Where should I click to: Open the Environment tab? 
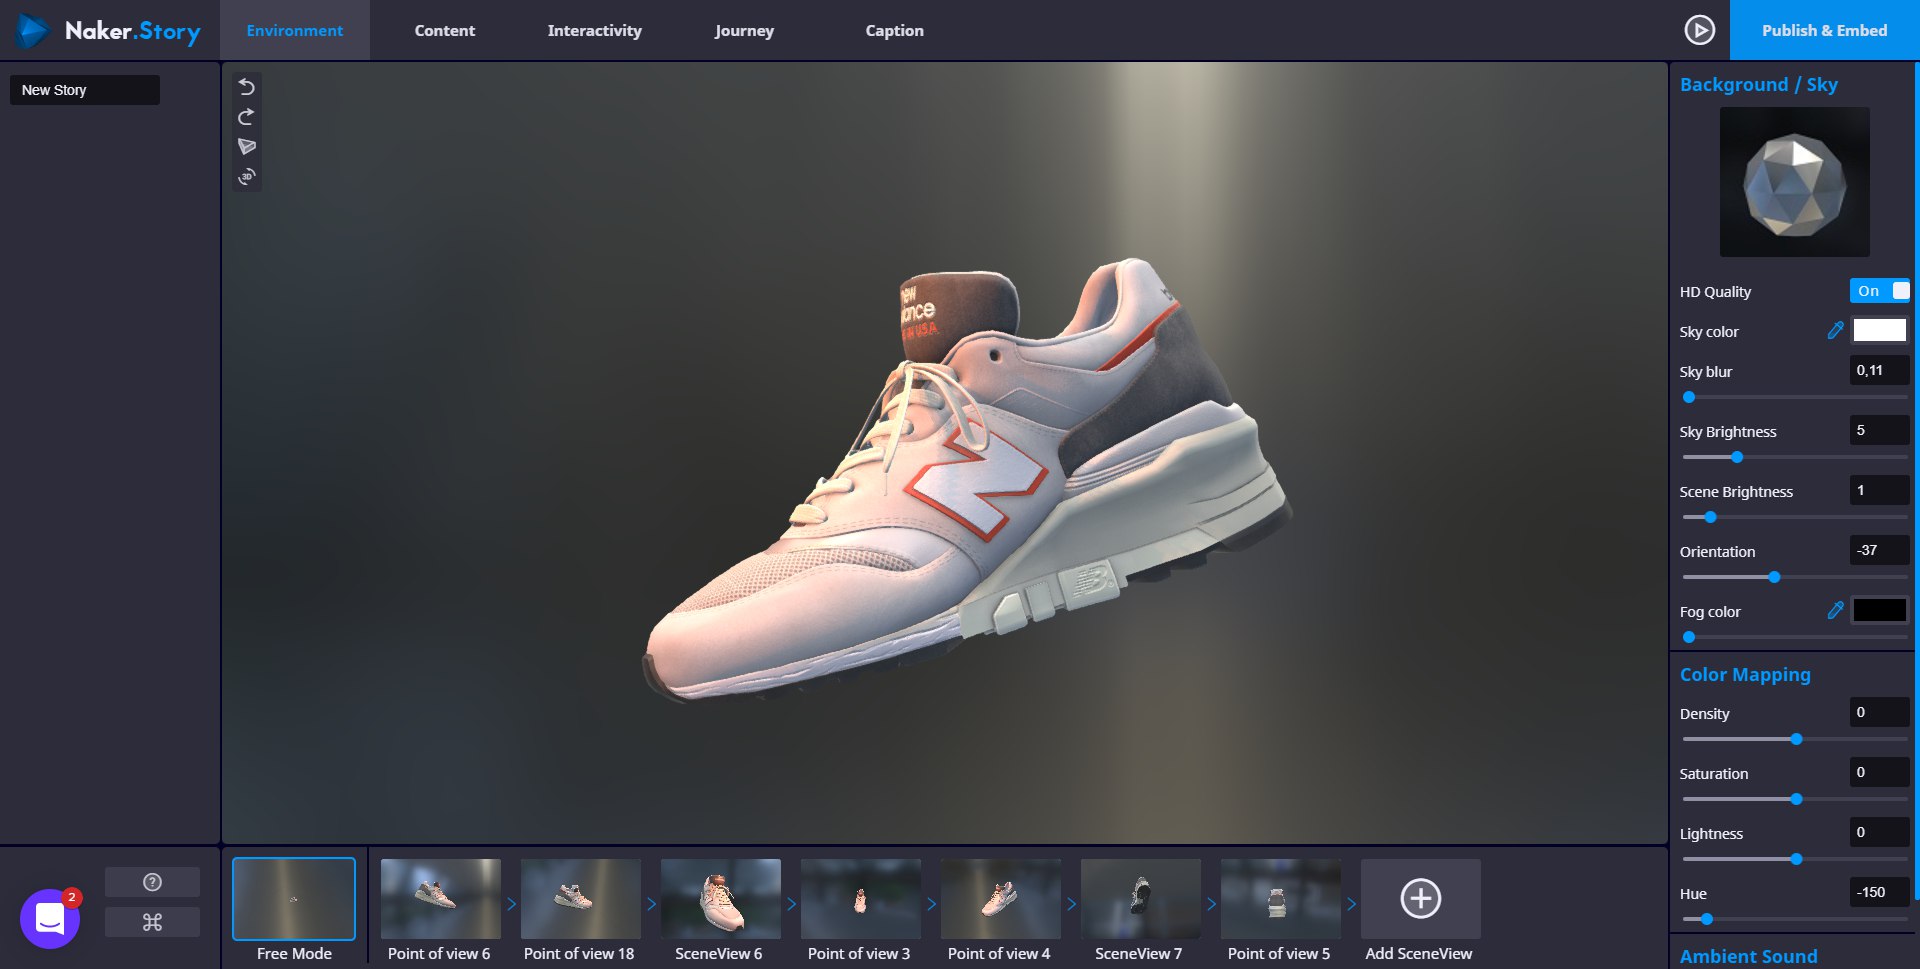pos(295,31)
